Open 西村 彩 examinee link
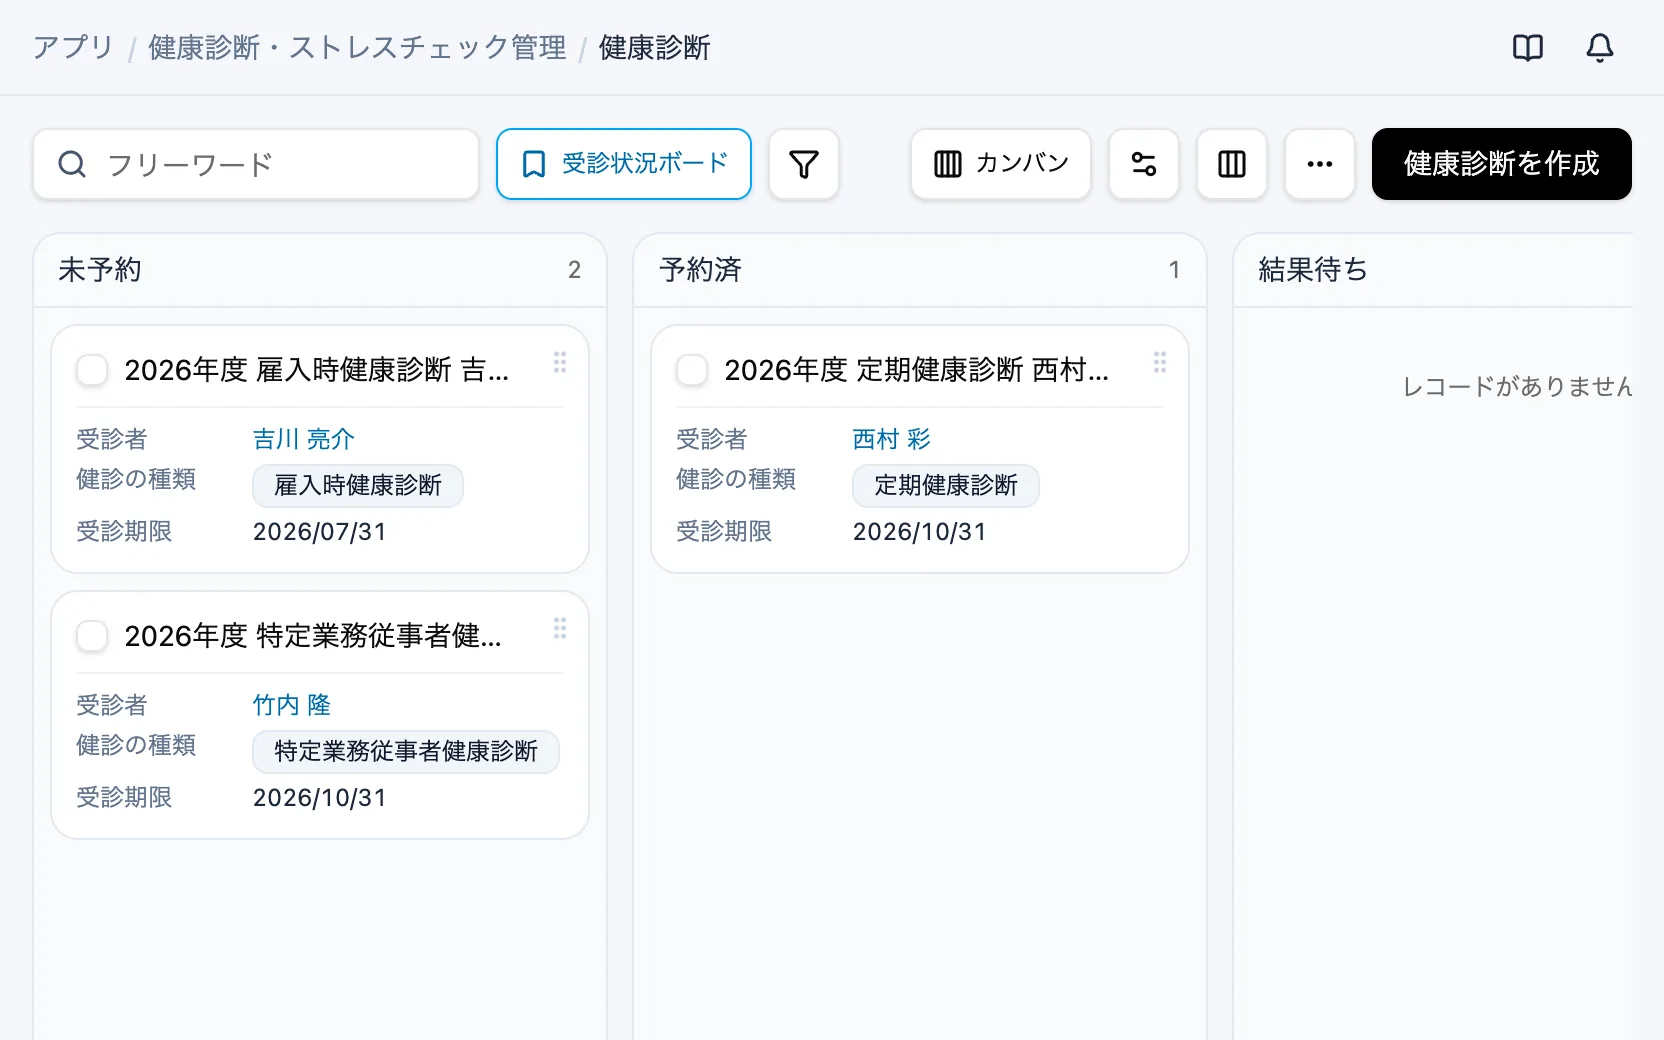This screenshot has width=1664, height=1040. pyautogui.click(x=891, y=439)
